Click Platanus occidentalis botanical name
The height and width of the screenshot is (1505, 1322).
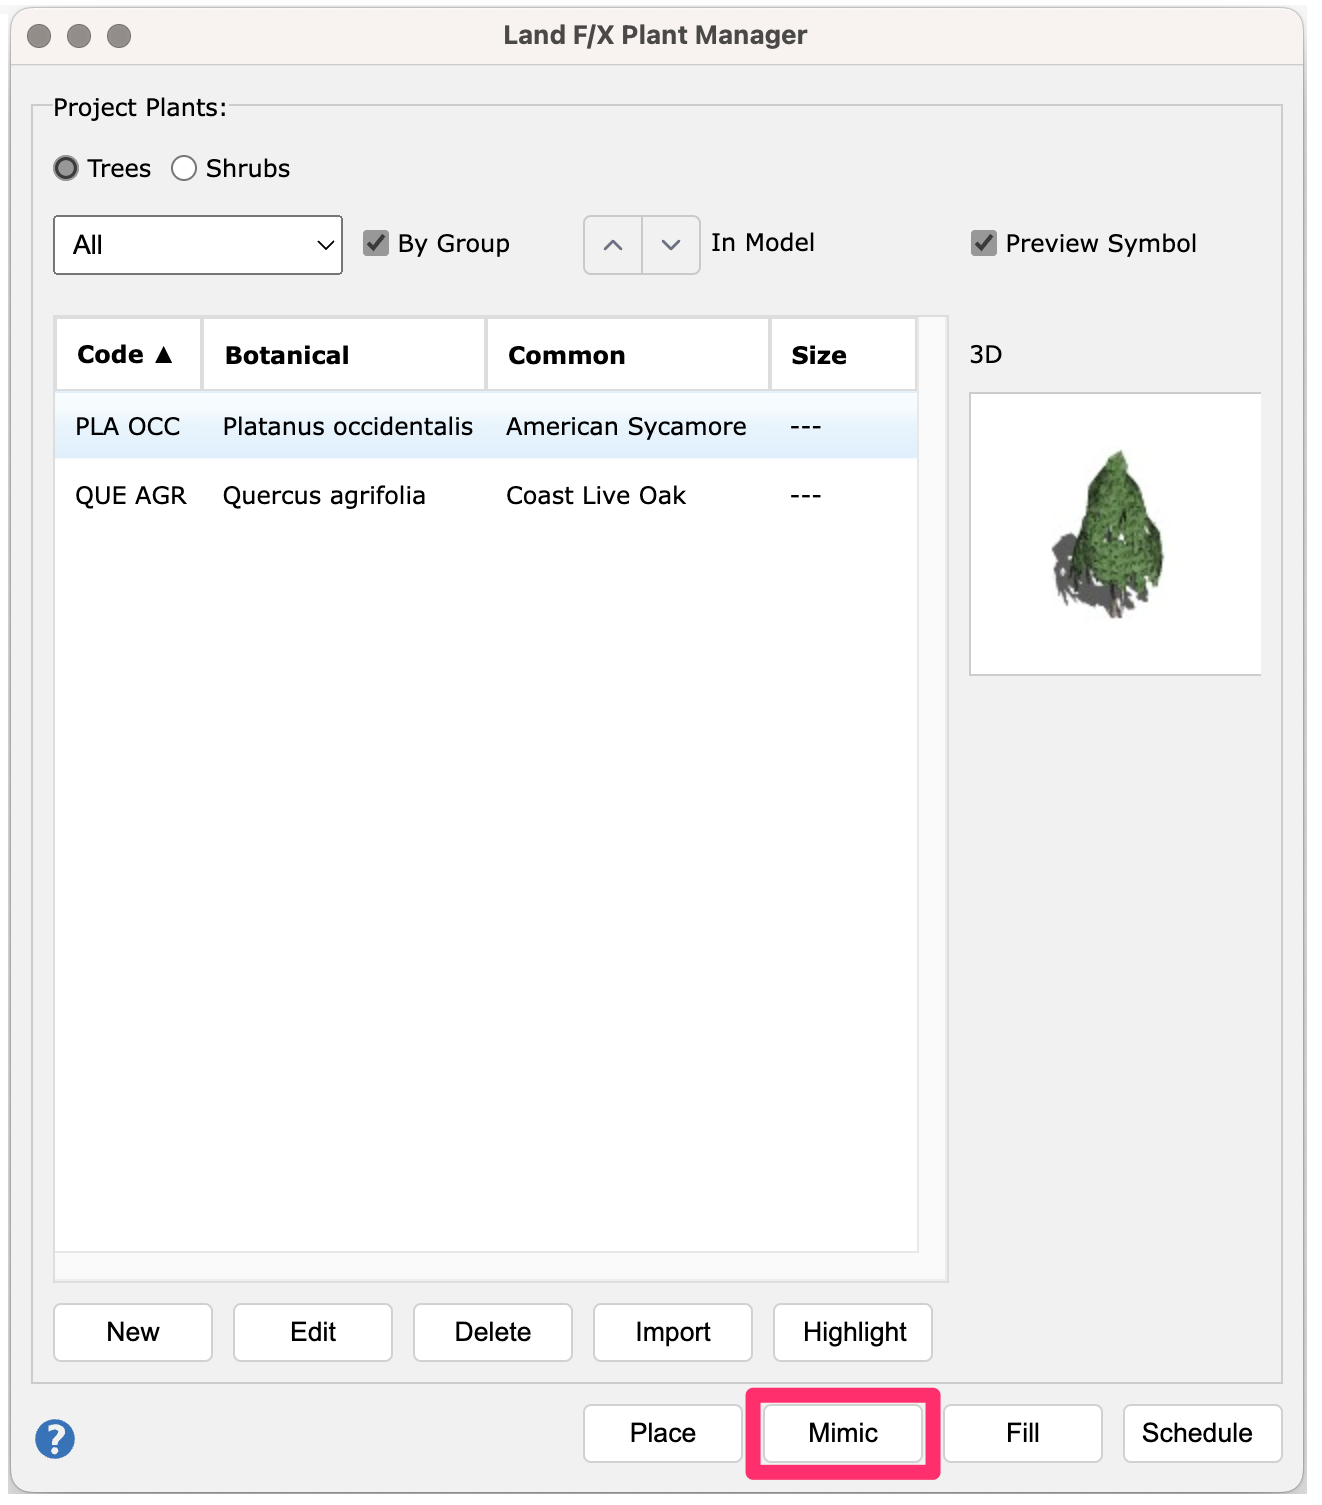348,427
